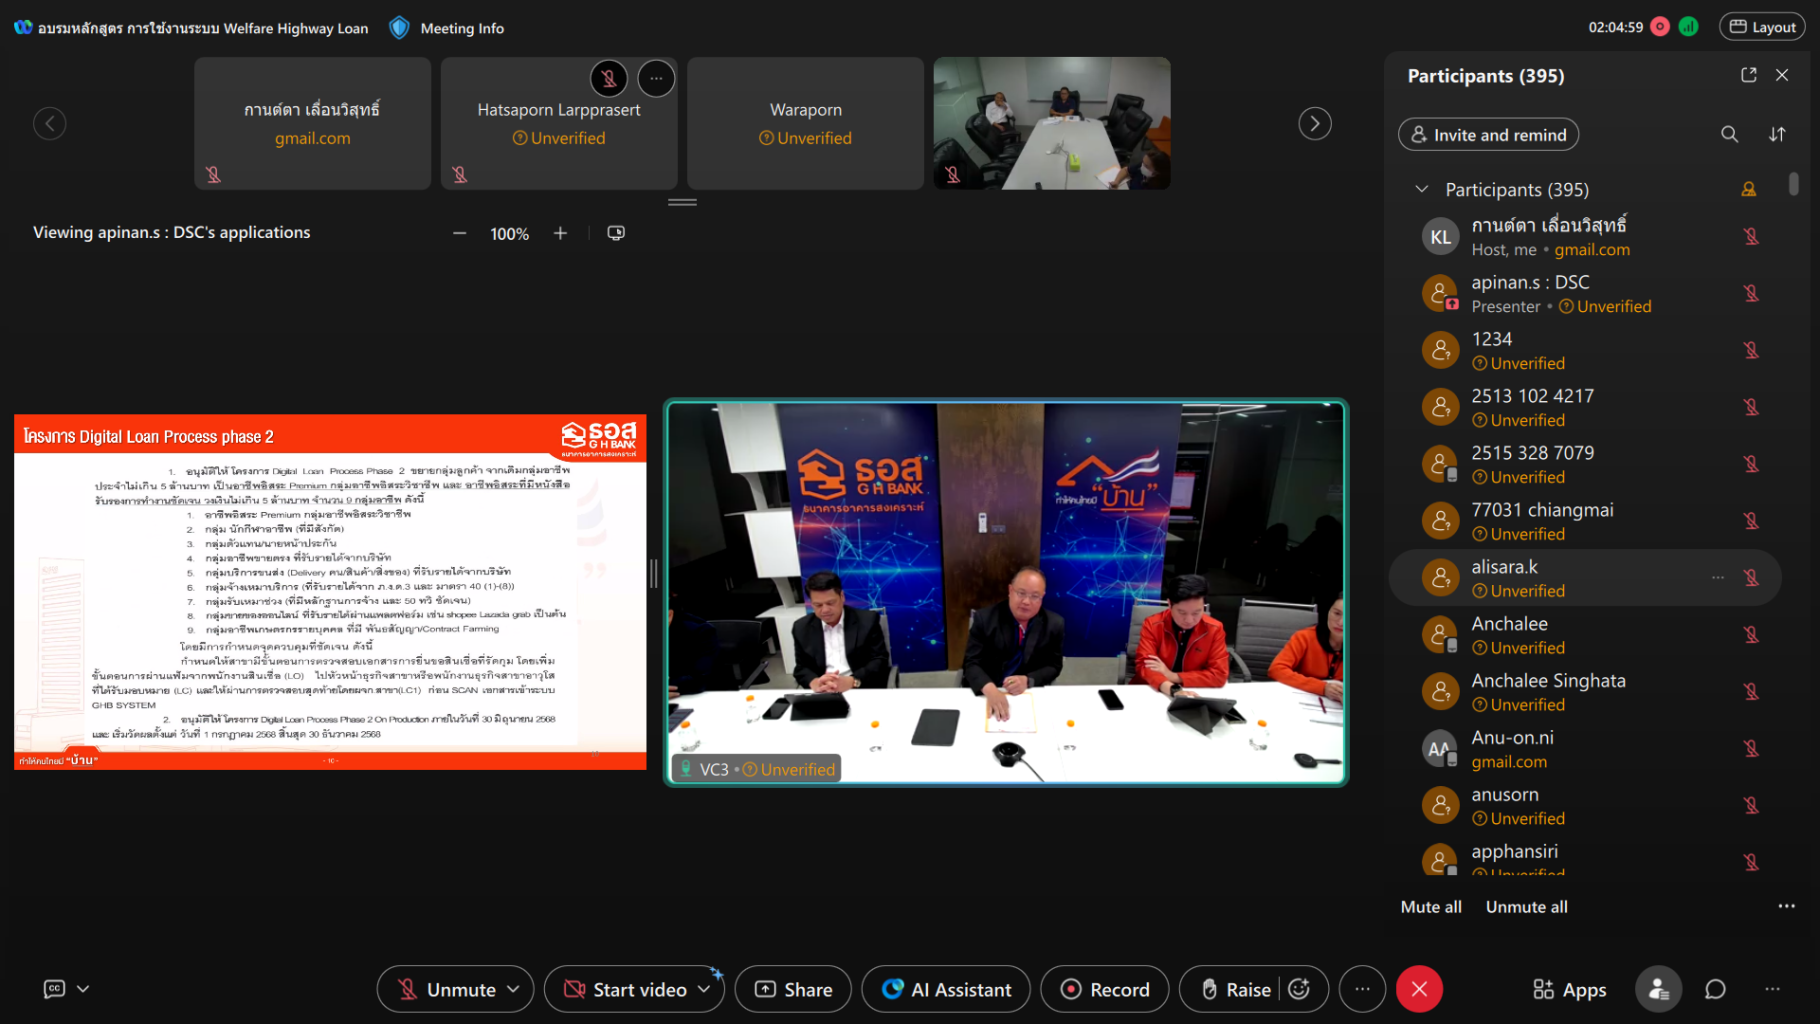Open the reactions smiley icon
This screenshot has height=1024, width=1820.
tap(1299, 989)
